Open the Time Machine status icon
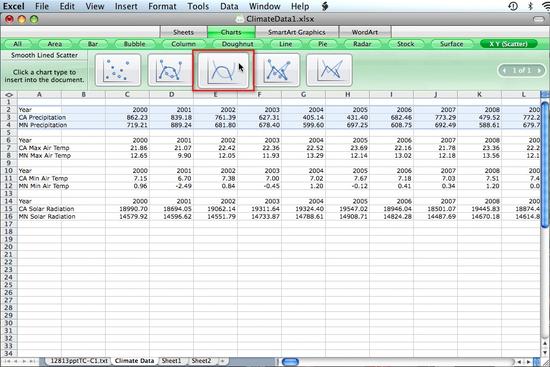 [513, 6]
